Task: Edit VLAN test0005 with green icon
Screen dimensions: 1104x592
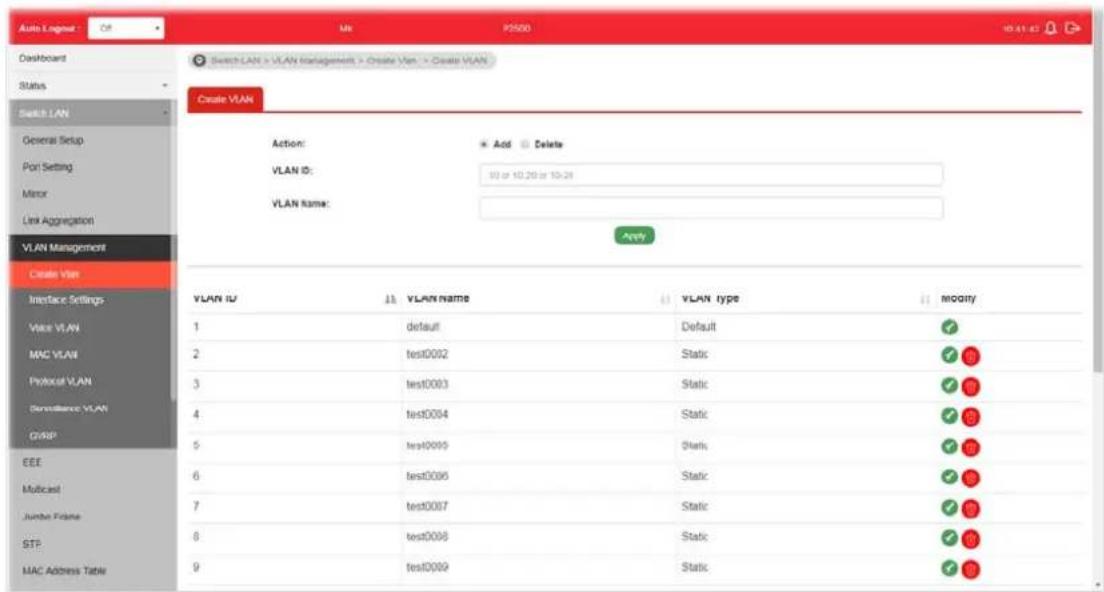Action: coord(949,446)
